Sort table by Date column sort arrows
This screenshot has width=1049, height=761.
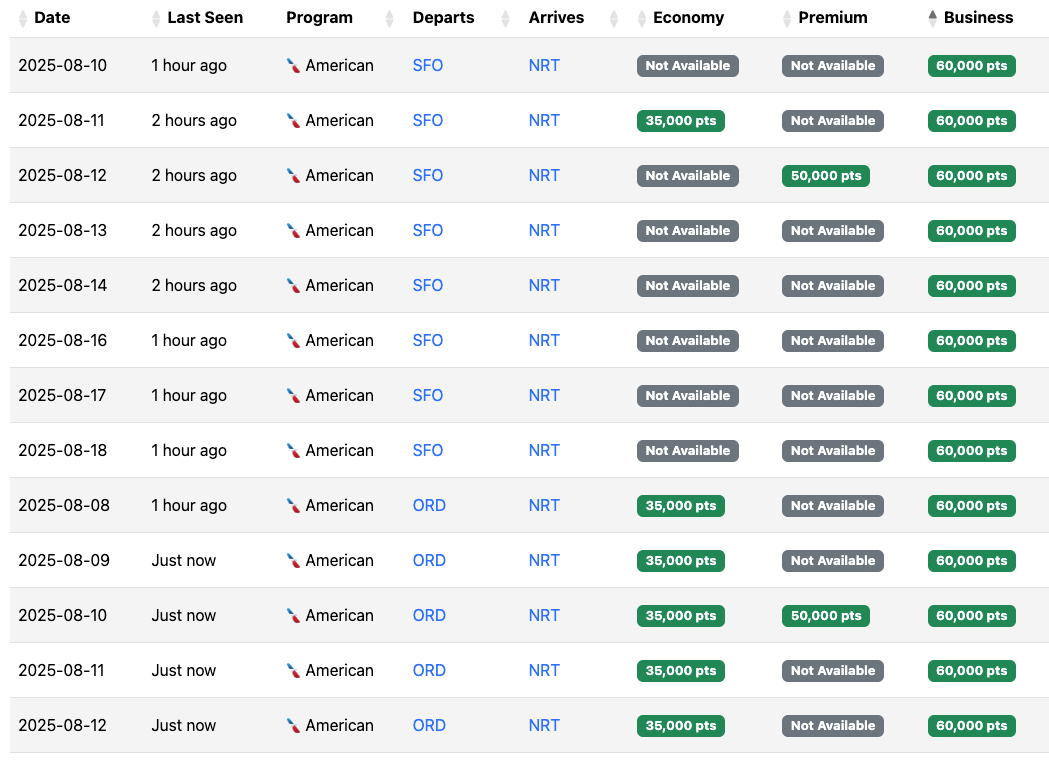23,19
